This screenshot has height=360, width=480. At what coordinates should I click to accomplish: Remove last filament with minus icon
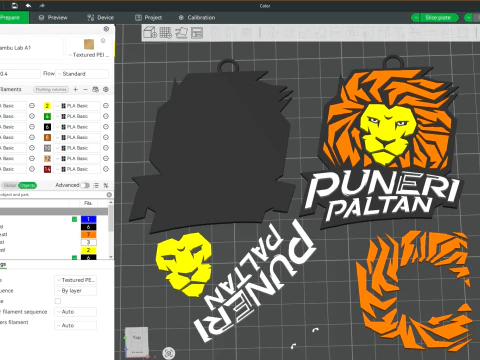pos(85,89)
